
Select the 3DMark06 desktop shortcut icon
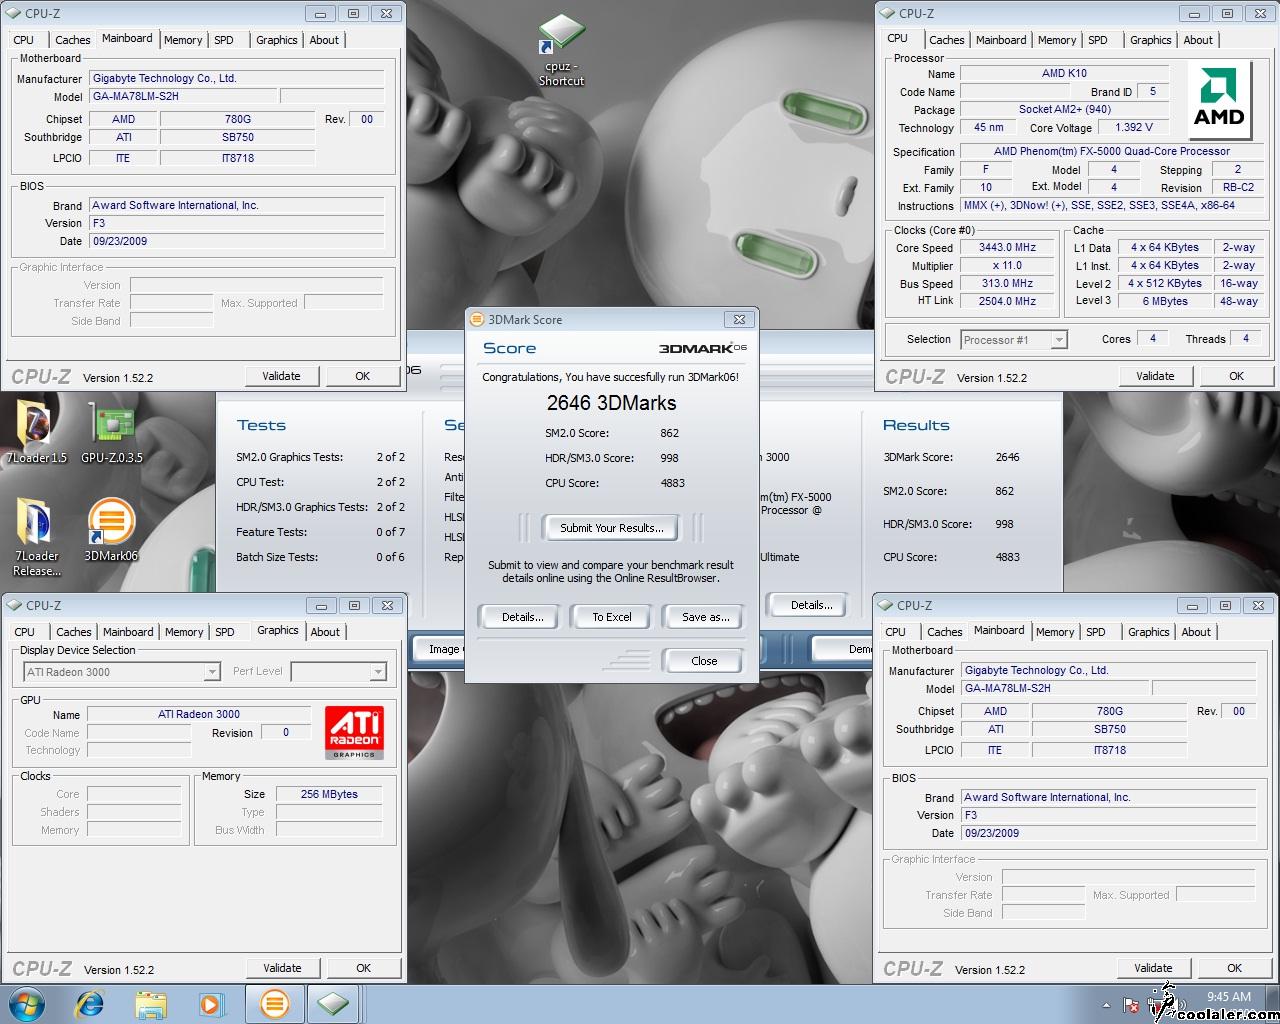[111, 531]
